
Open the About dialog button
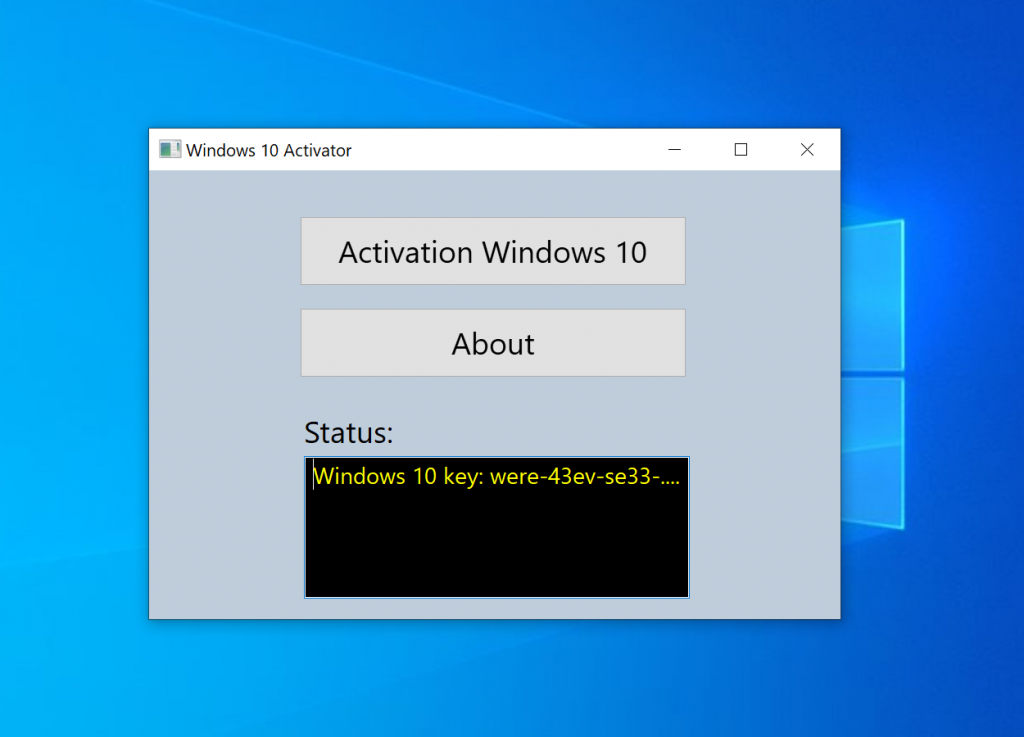pyautogui.click(x=493, y=343)
